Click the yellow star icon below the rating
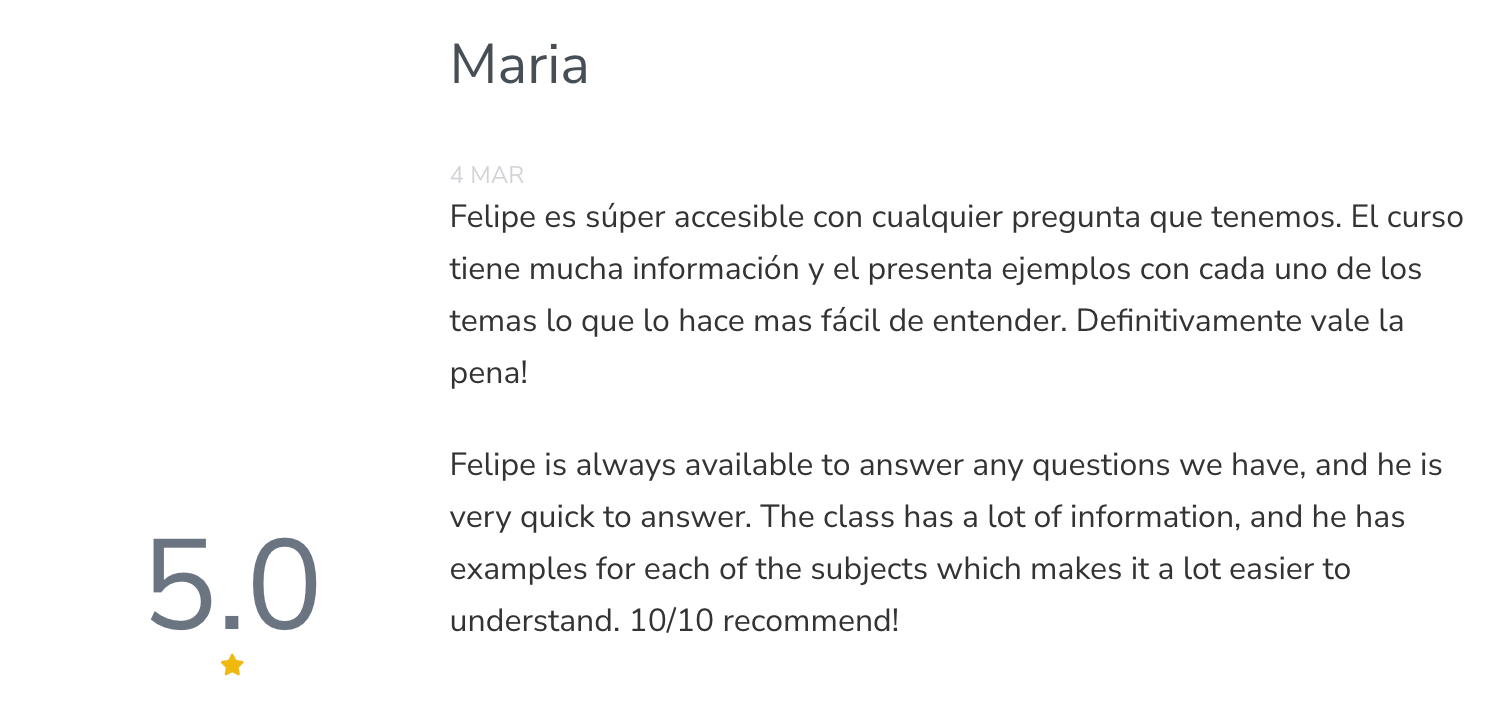The width and height of the screenshot is (1494, 718). (x=232, y=665)
